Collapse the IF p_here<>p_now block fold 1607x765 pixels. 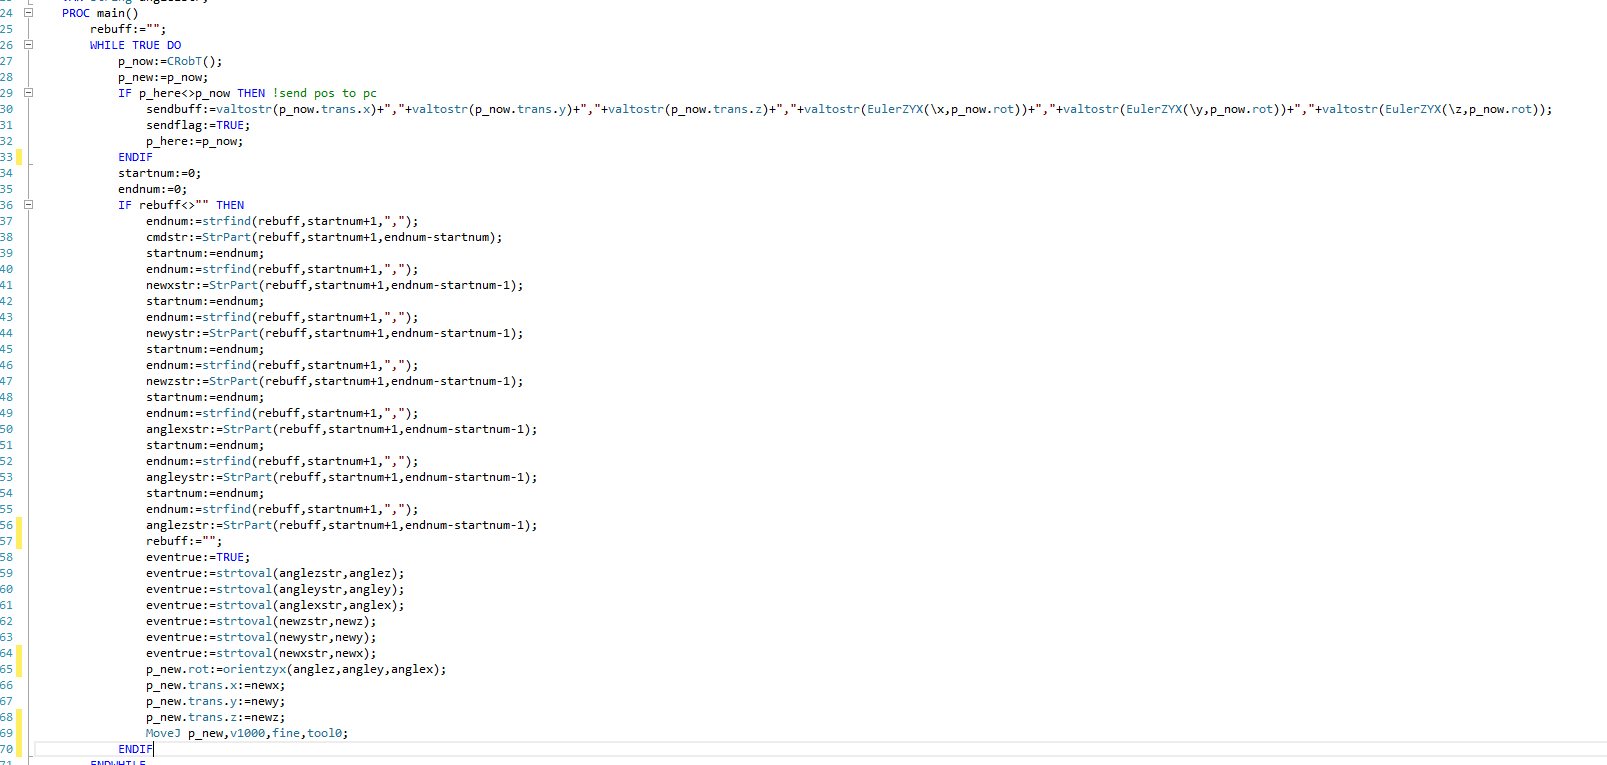(x=28, y=93)
